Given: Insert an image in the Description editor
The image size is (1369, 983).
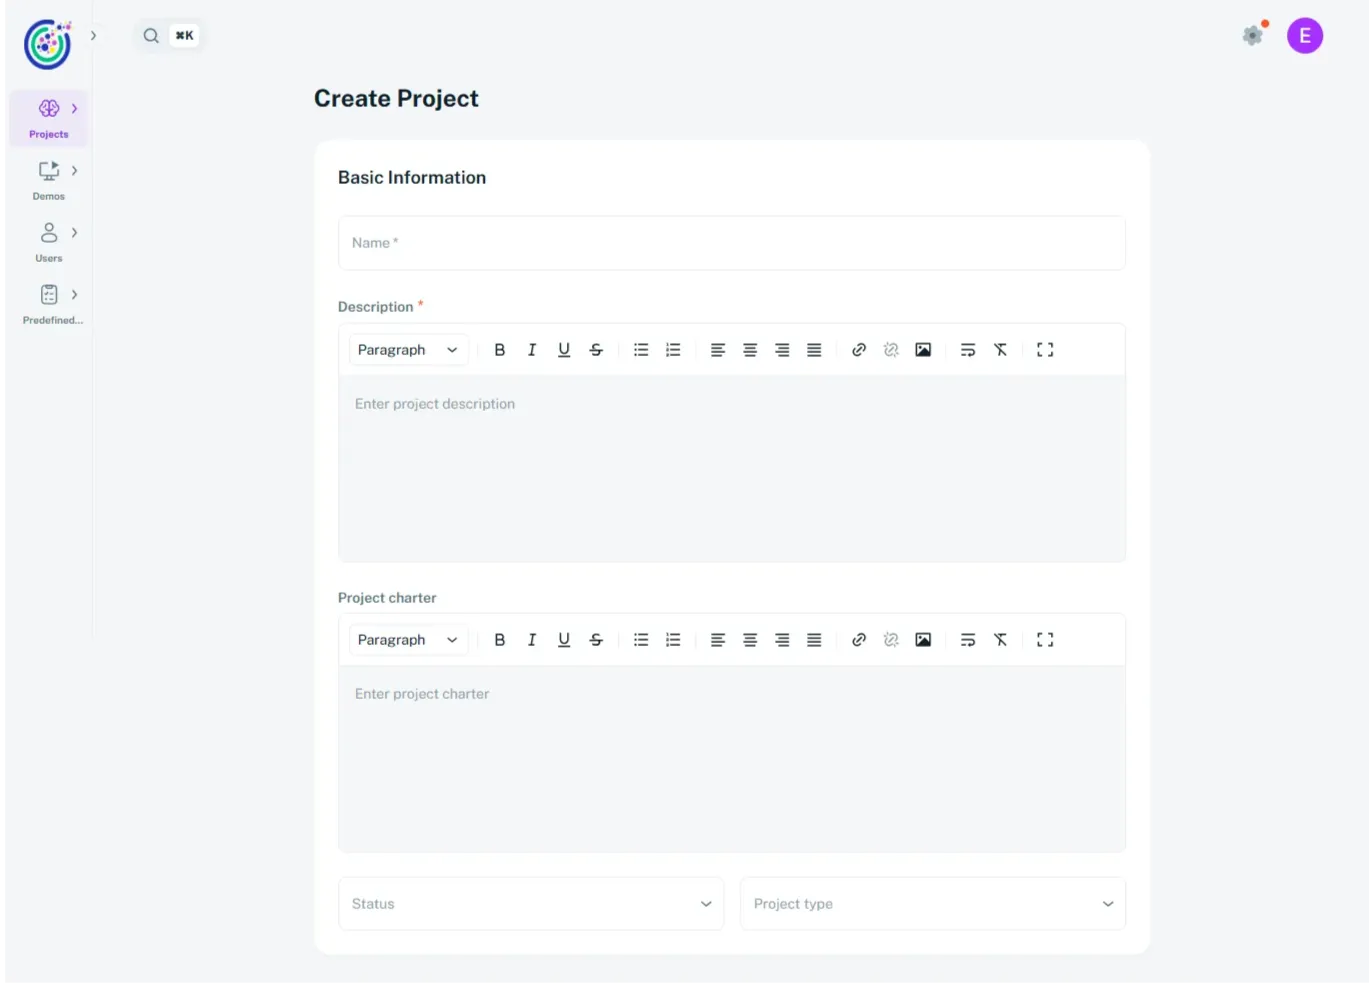Looking at the screenshot, I should [x=922, y=349].
